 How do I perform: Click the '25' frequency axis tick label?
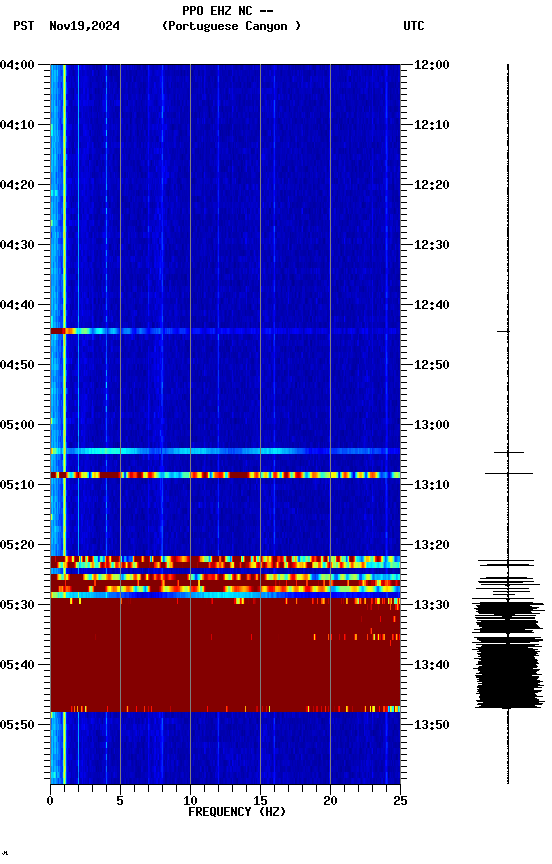[400, 801]
